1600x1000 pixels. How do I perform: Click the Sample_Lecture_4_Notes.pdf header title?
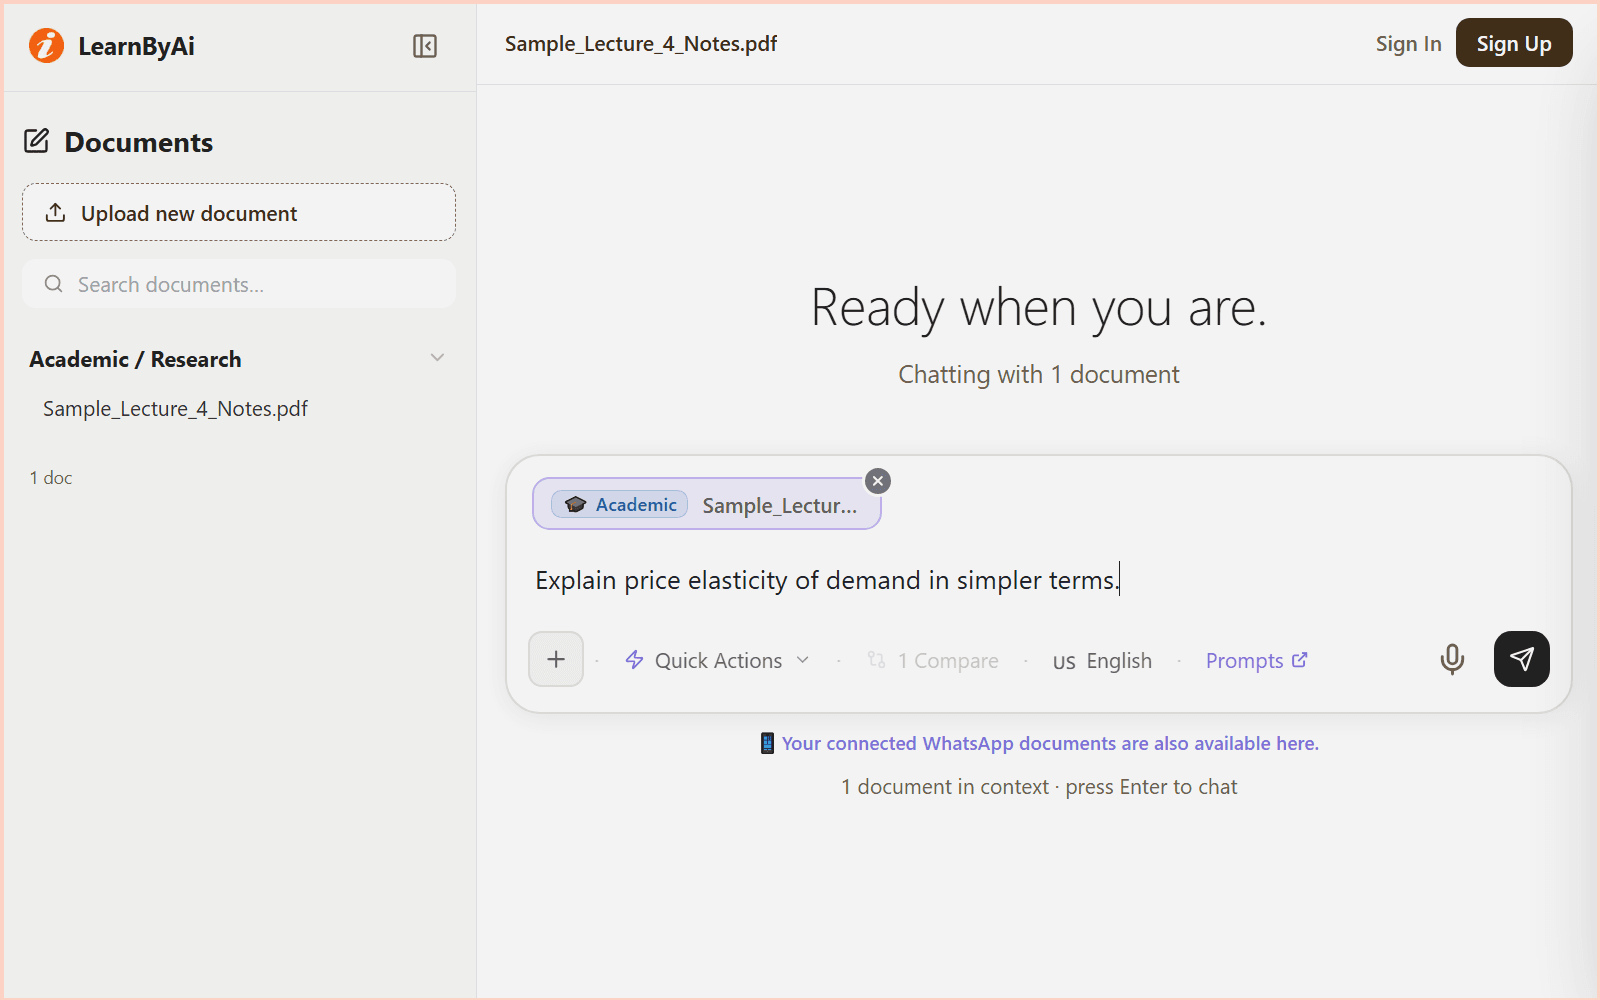click(x=641, y=44)
